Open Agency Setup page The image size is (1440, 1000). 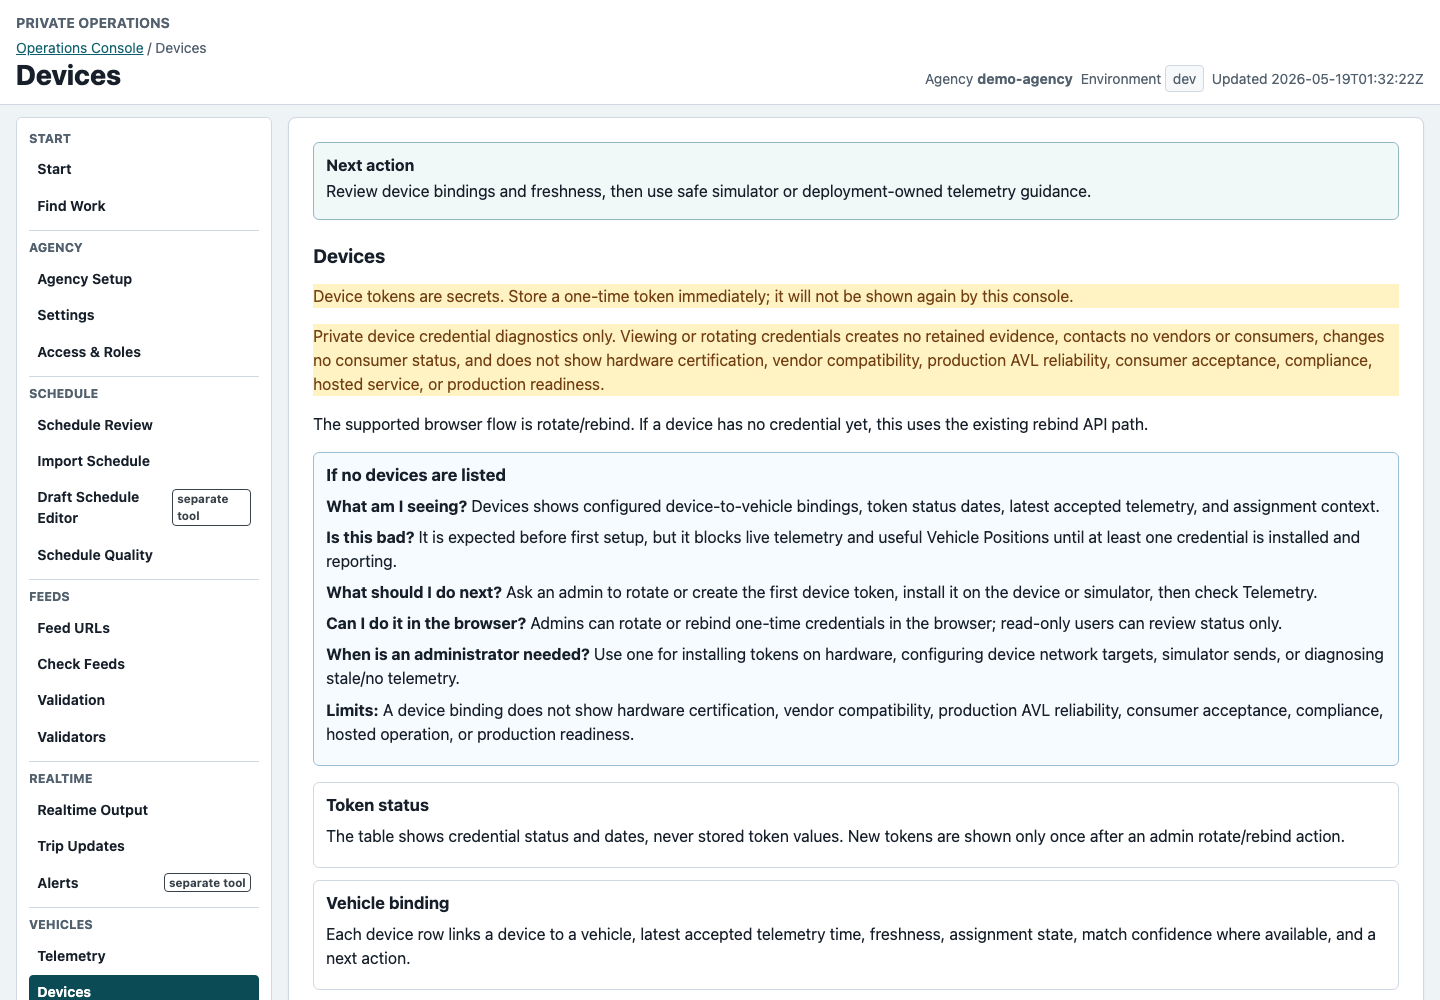point(144,279)
